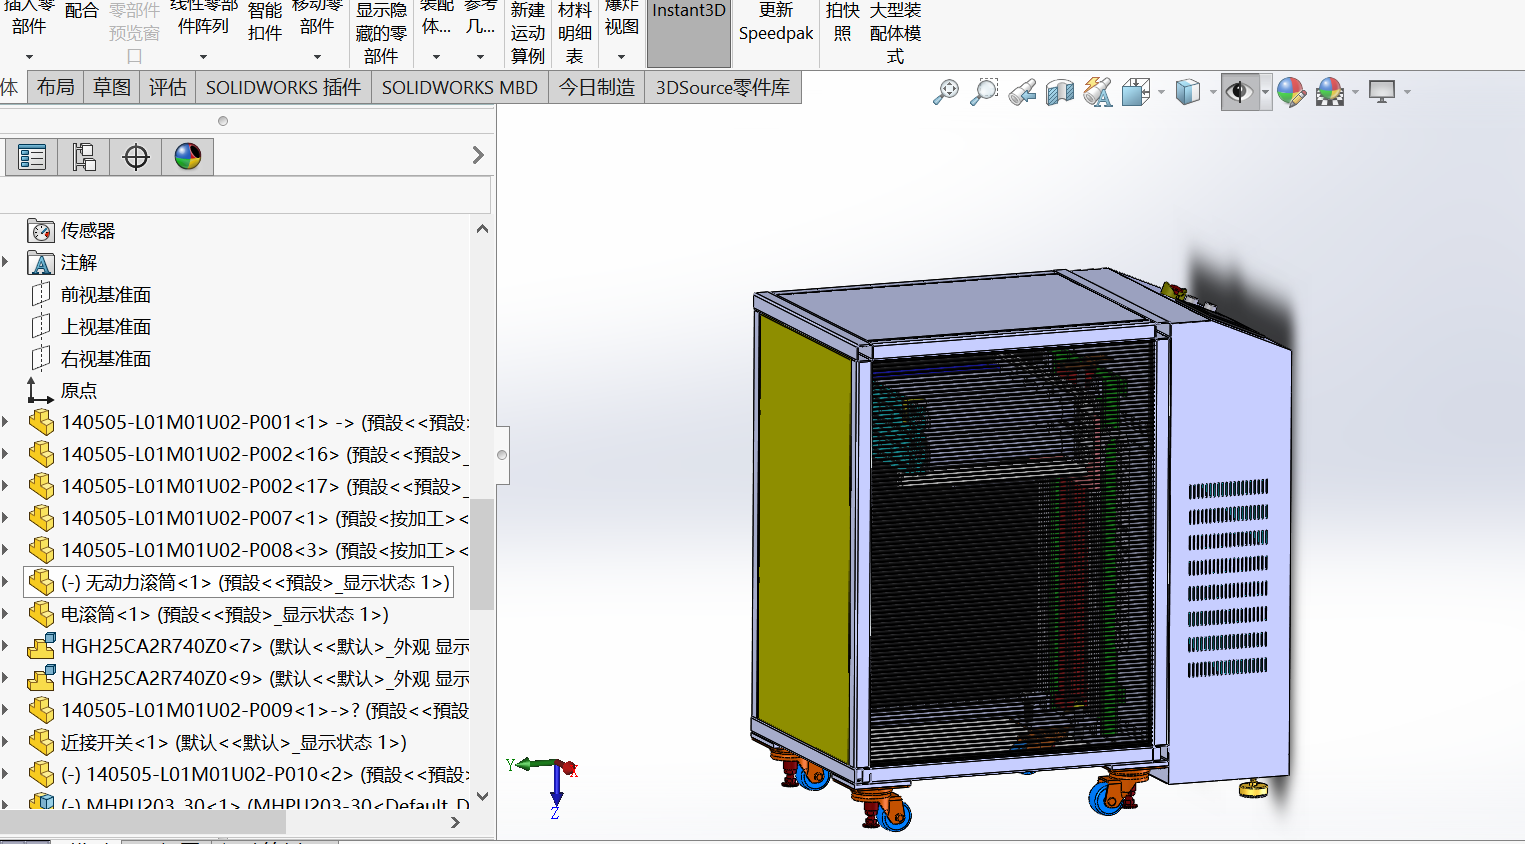
Task: Expand 140505-L01M01U02-P002<17> node
Action: coord(5,486)
